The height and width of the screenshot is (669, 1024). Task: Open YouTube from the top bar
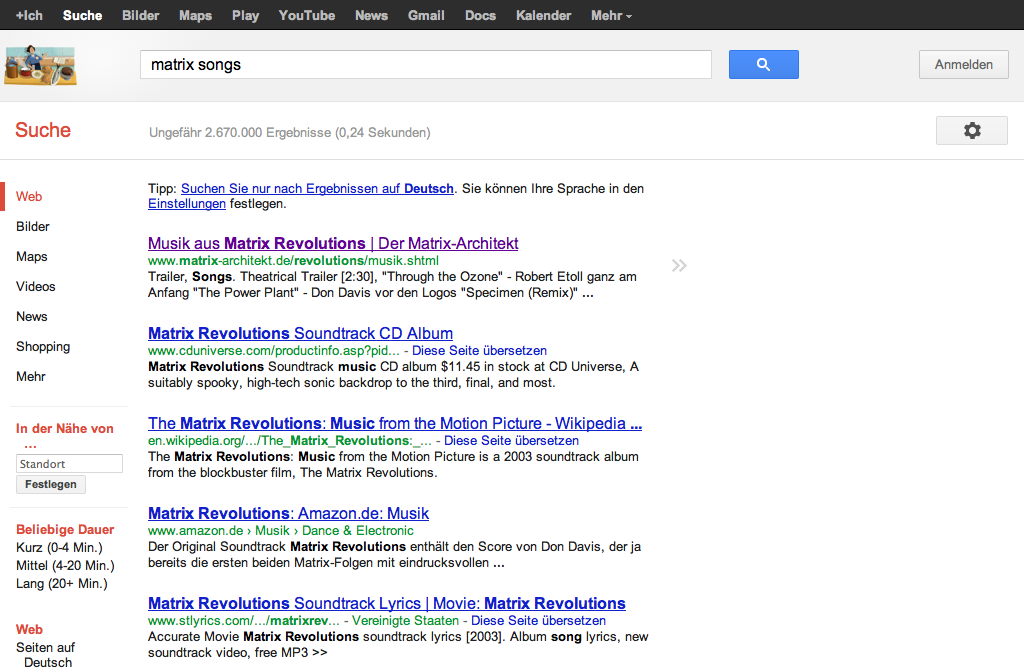tap(307, 15)
